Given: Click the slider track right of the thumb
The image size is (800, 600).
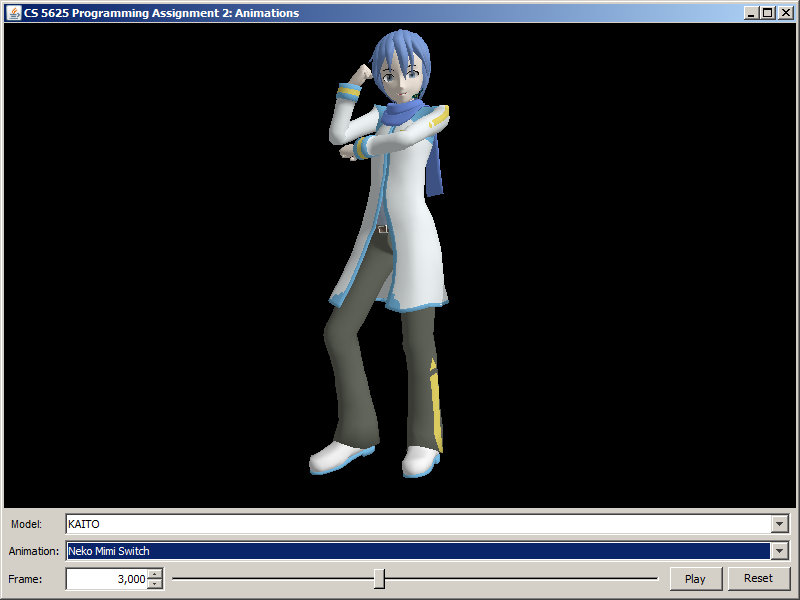Looking at the screenshot, I should click(x=520, y=579).
